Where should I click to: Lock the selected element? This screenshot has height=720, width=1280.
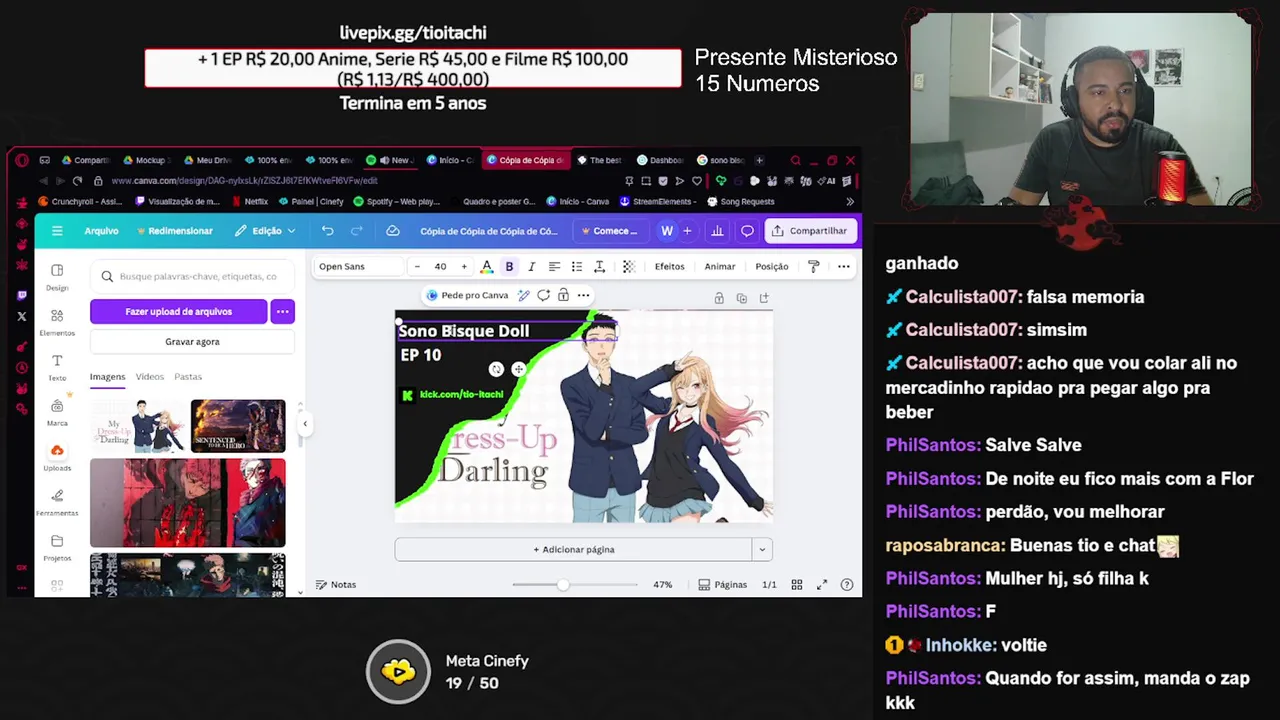tap(564, 296)
